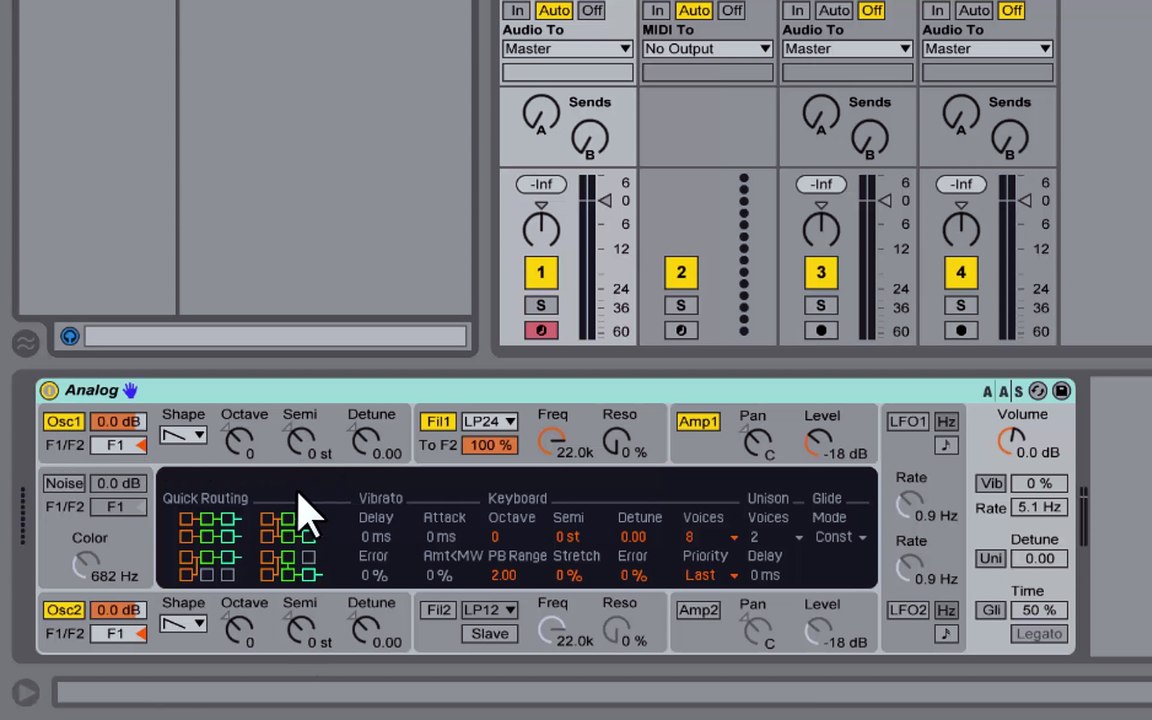
Task: Click the play icon at bottom left
Action: point(26,692)
